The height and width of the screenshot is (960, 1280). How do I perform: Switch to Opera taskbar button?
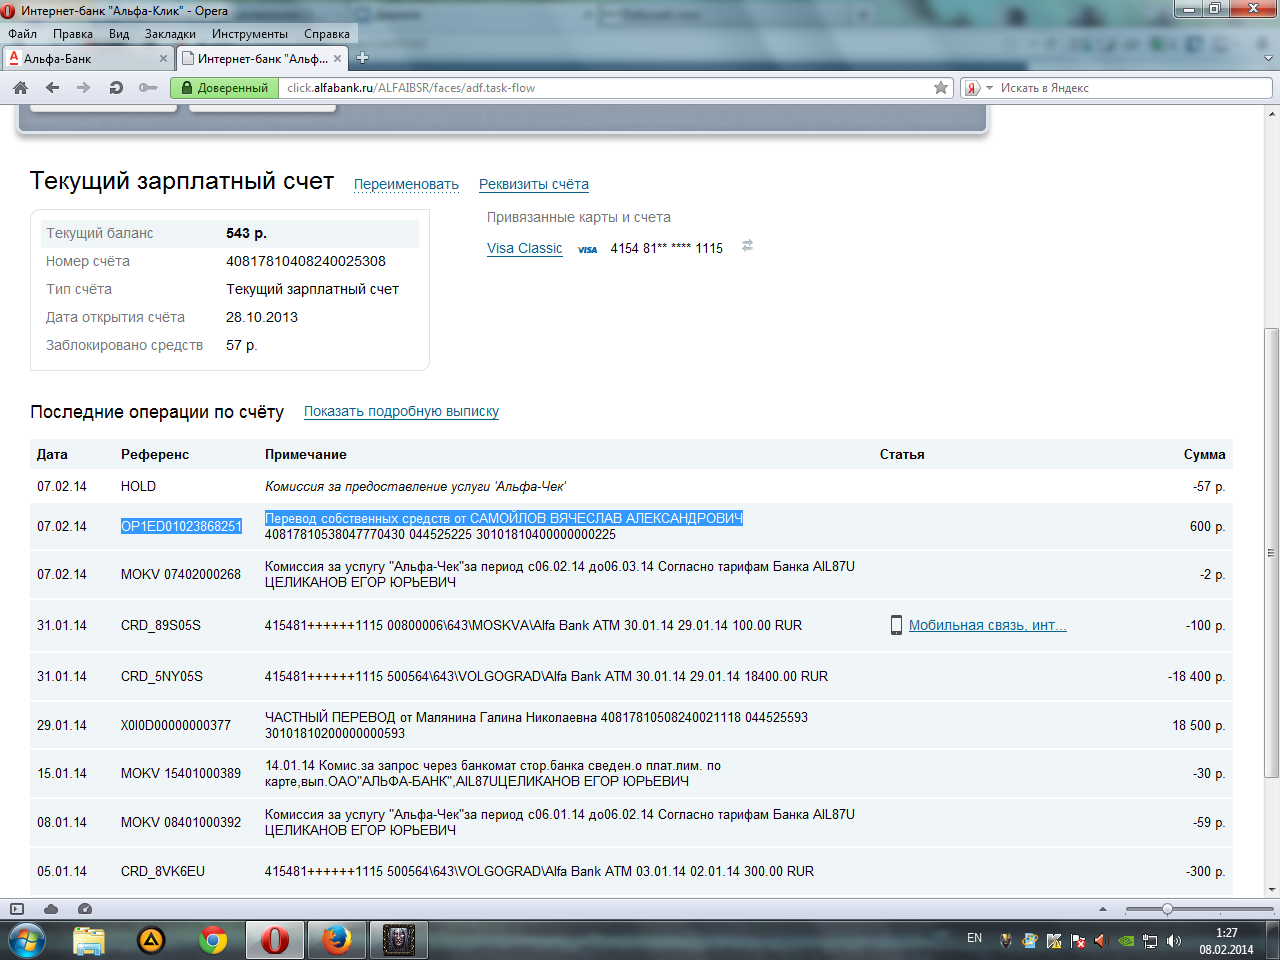point(275,940)
